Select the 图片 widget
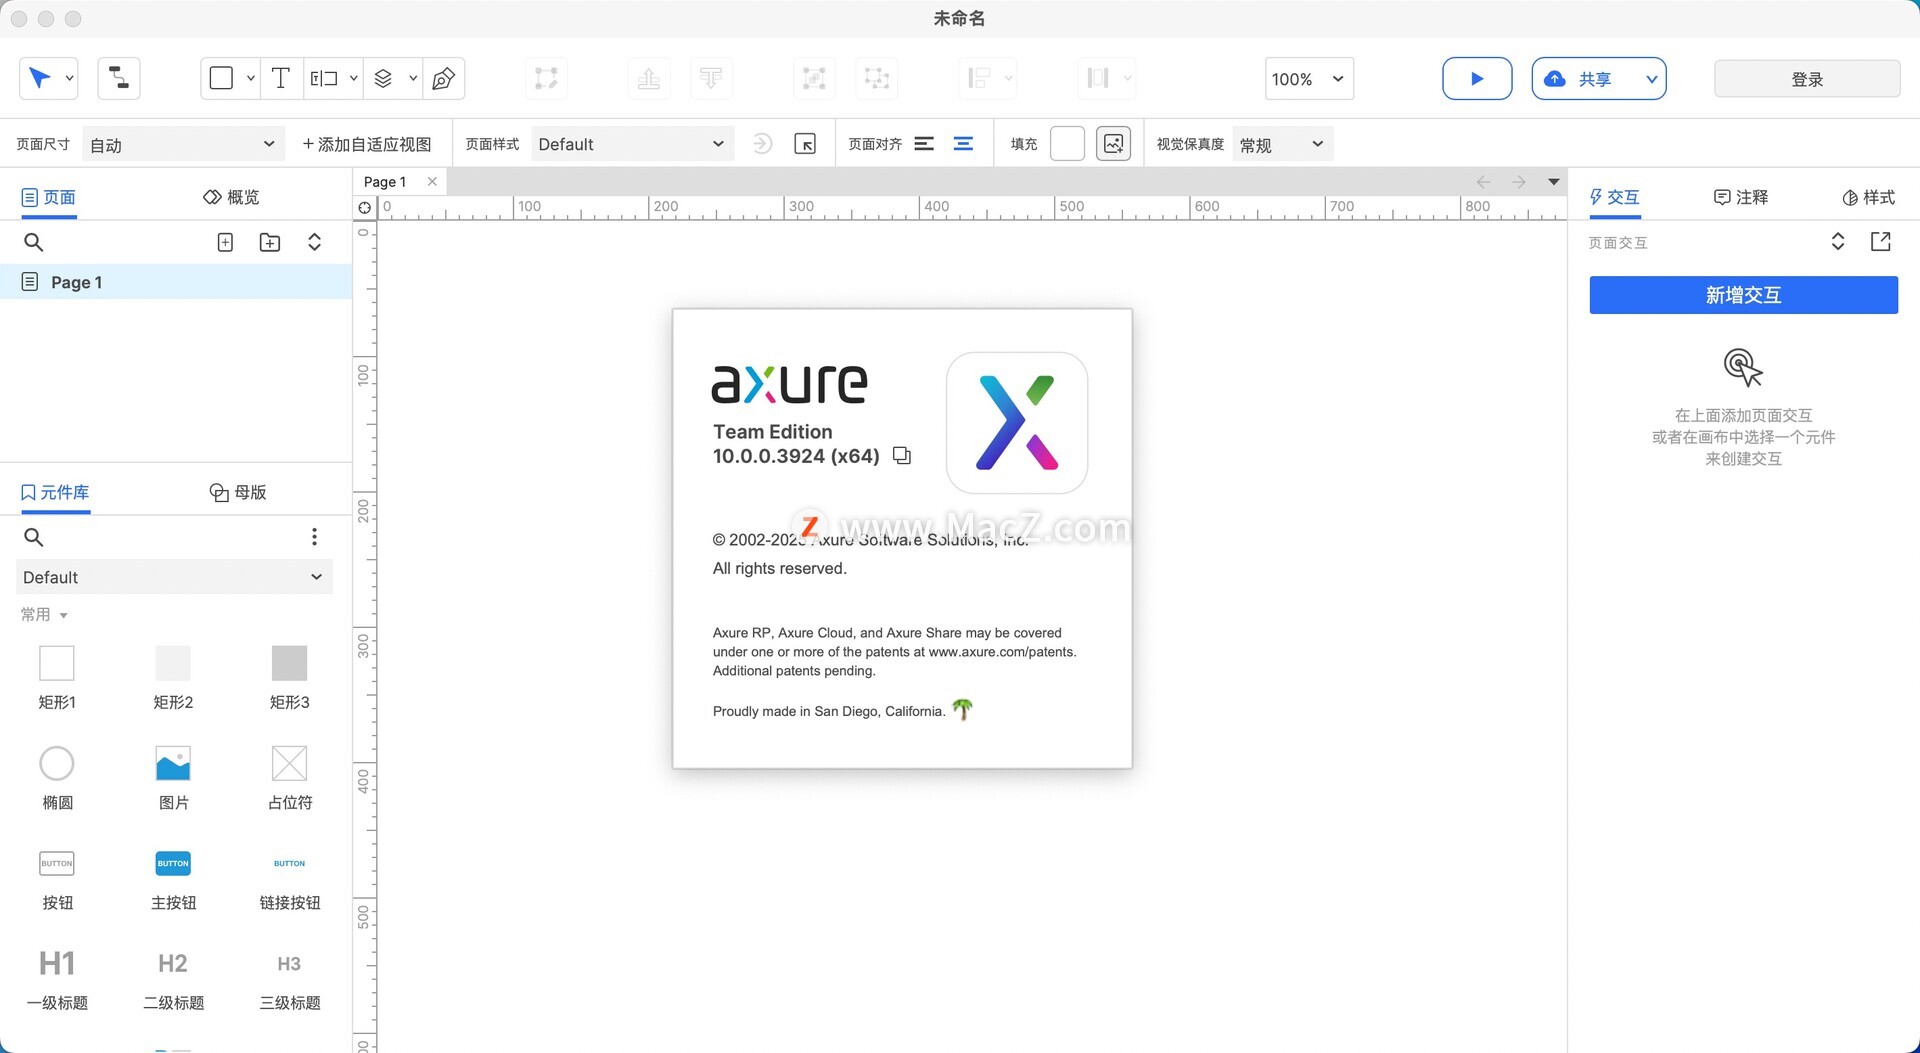Viewport: 1920px width, 1053px height. coord(173,778)
